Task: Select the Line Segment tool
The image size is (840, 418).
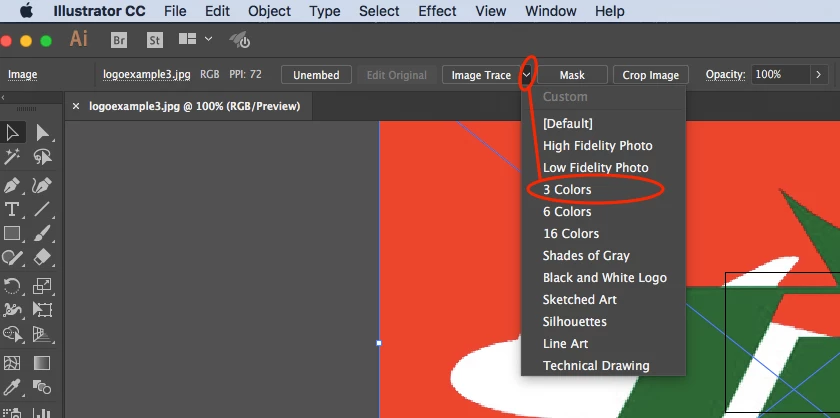Action: 42,209
